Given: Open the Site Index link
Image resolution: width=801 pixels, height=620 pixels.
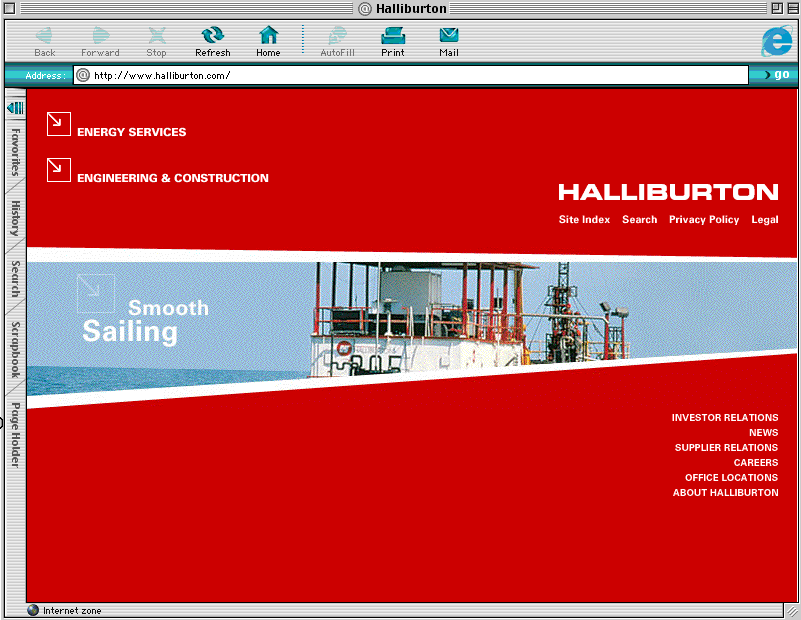Looking at the screenshot, I should coord(584,220).
